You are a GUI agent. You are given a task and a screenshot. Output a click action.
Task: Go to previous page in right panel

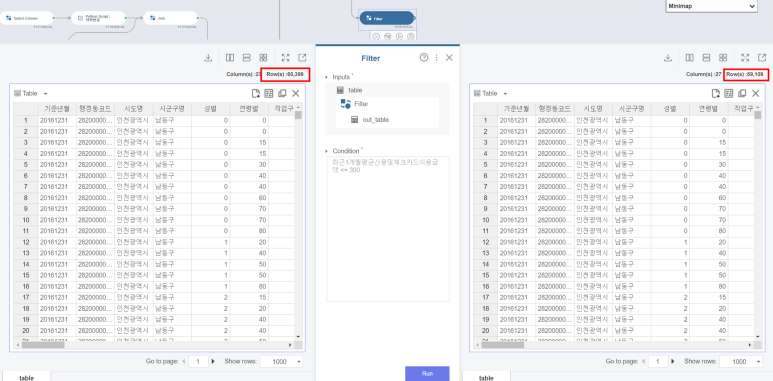(643, 361)
